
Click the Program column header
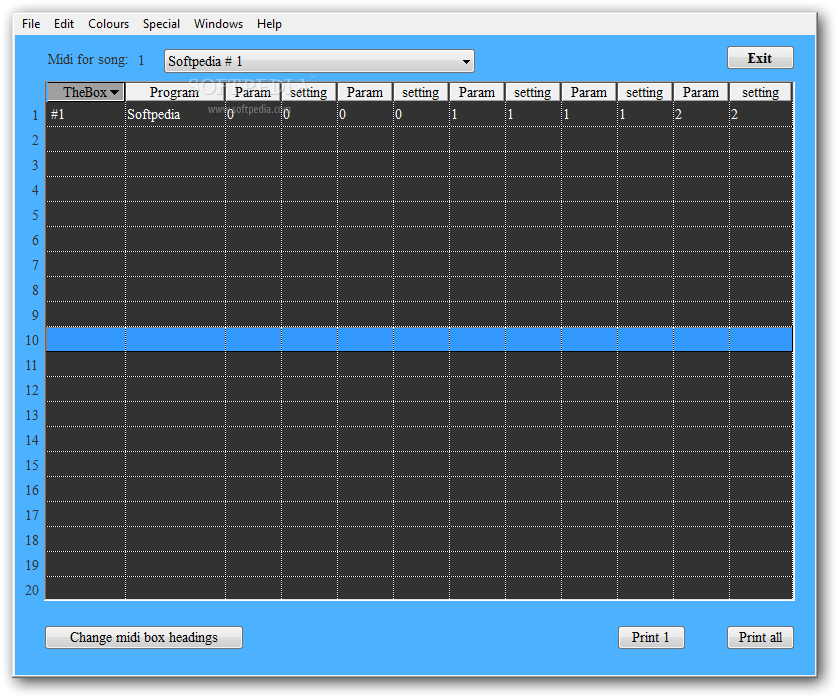point(175,92)
